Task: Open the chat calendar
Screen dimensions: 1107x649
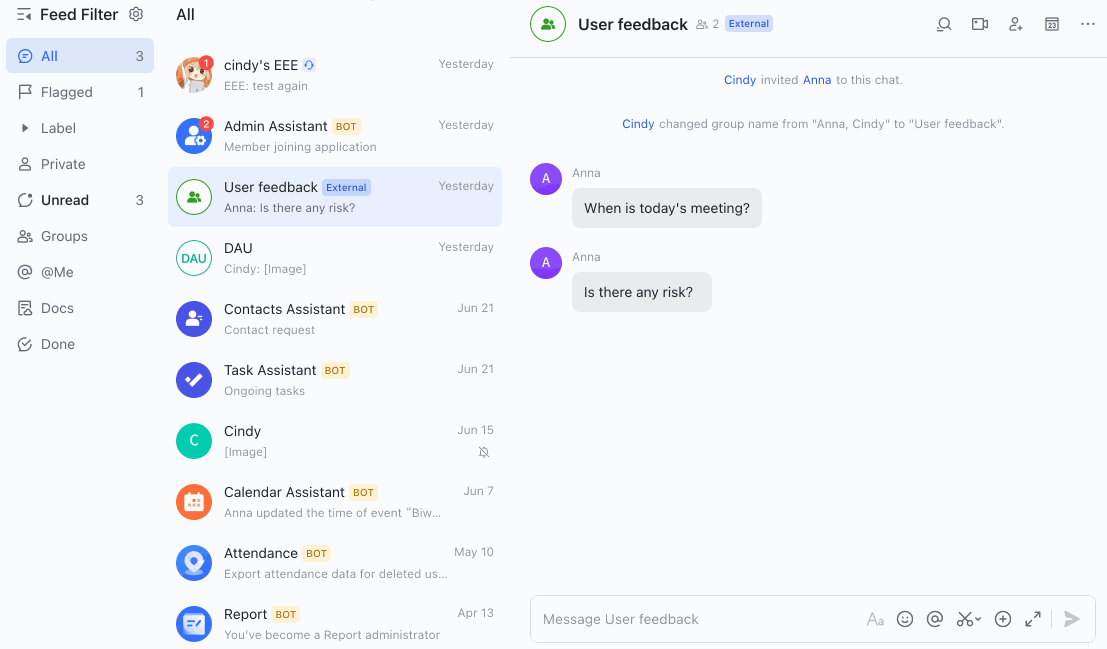Action: point(1051,24)
